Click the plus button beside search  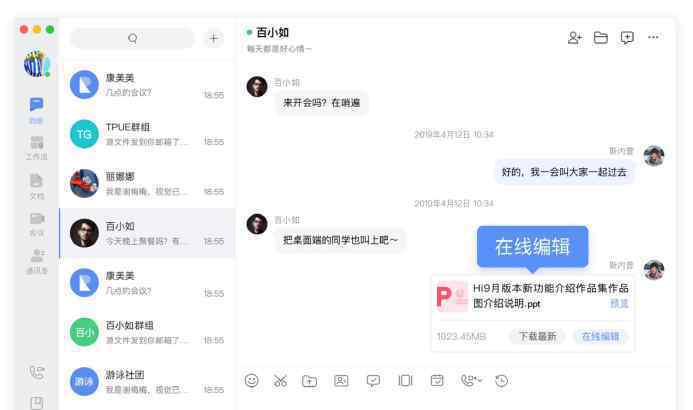[213, 38]
